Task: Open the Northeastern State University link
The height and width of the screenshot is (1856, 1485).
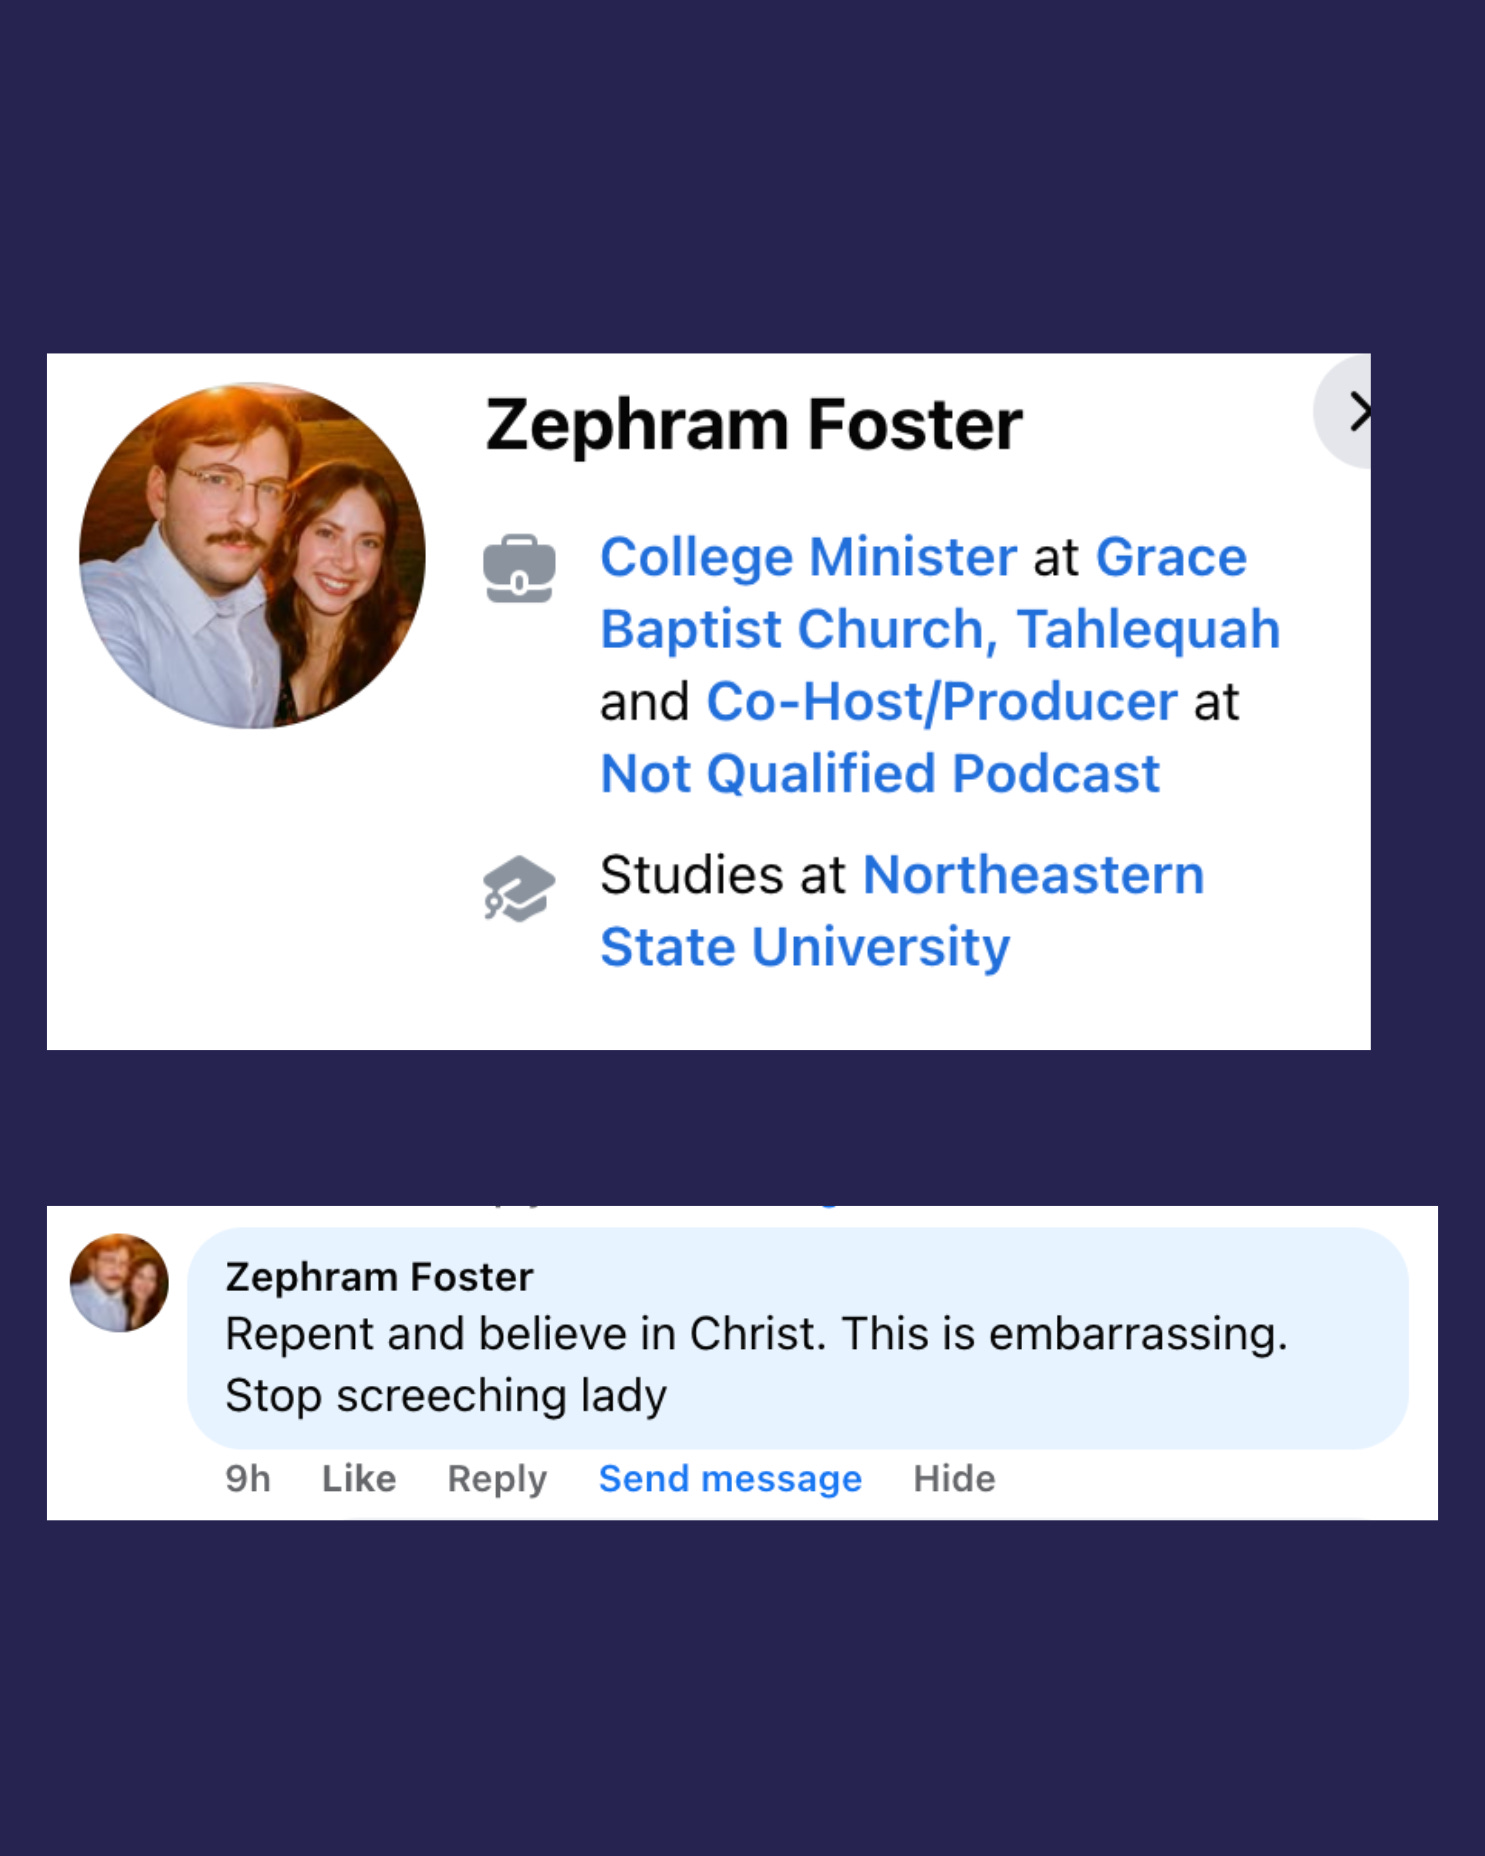Action: [902, 910]
